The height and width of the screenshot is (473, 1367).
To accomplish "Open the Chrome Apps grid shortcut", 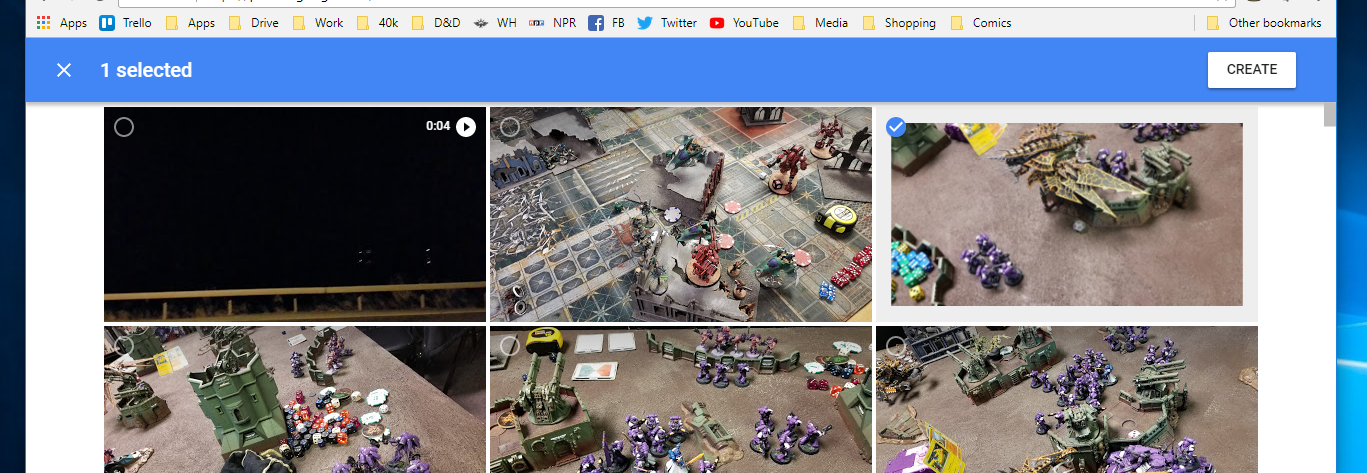I will (x=62, y=23).
